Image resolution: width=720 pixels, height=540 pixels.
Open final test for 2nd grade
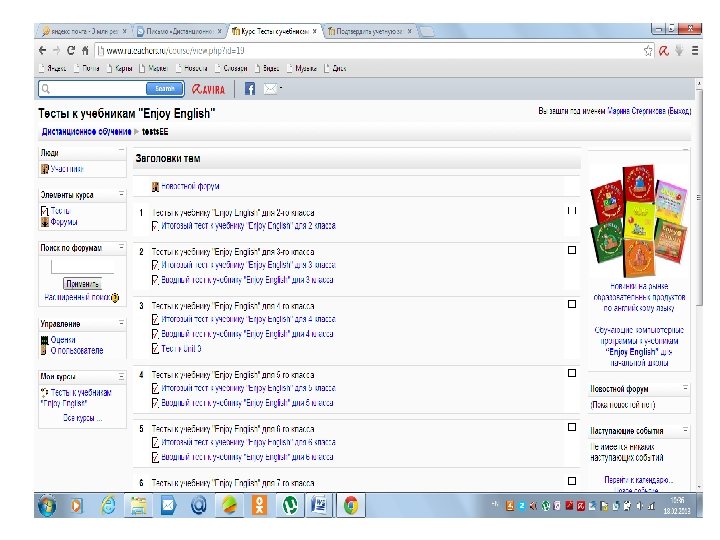click(x=248, y=226)
